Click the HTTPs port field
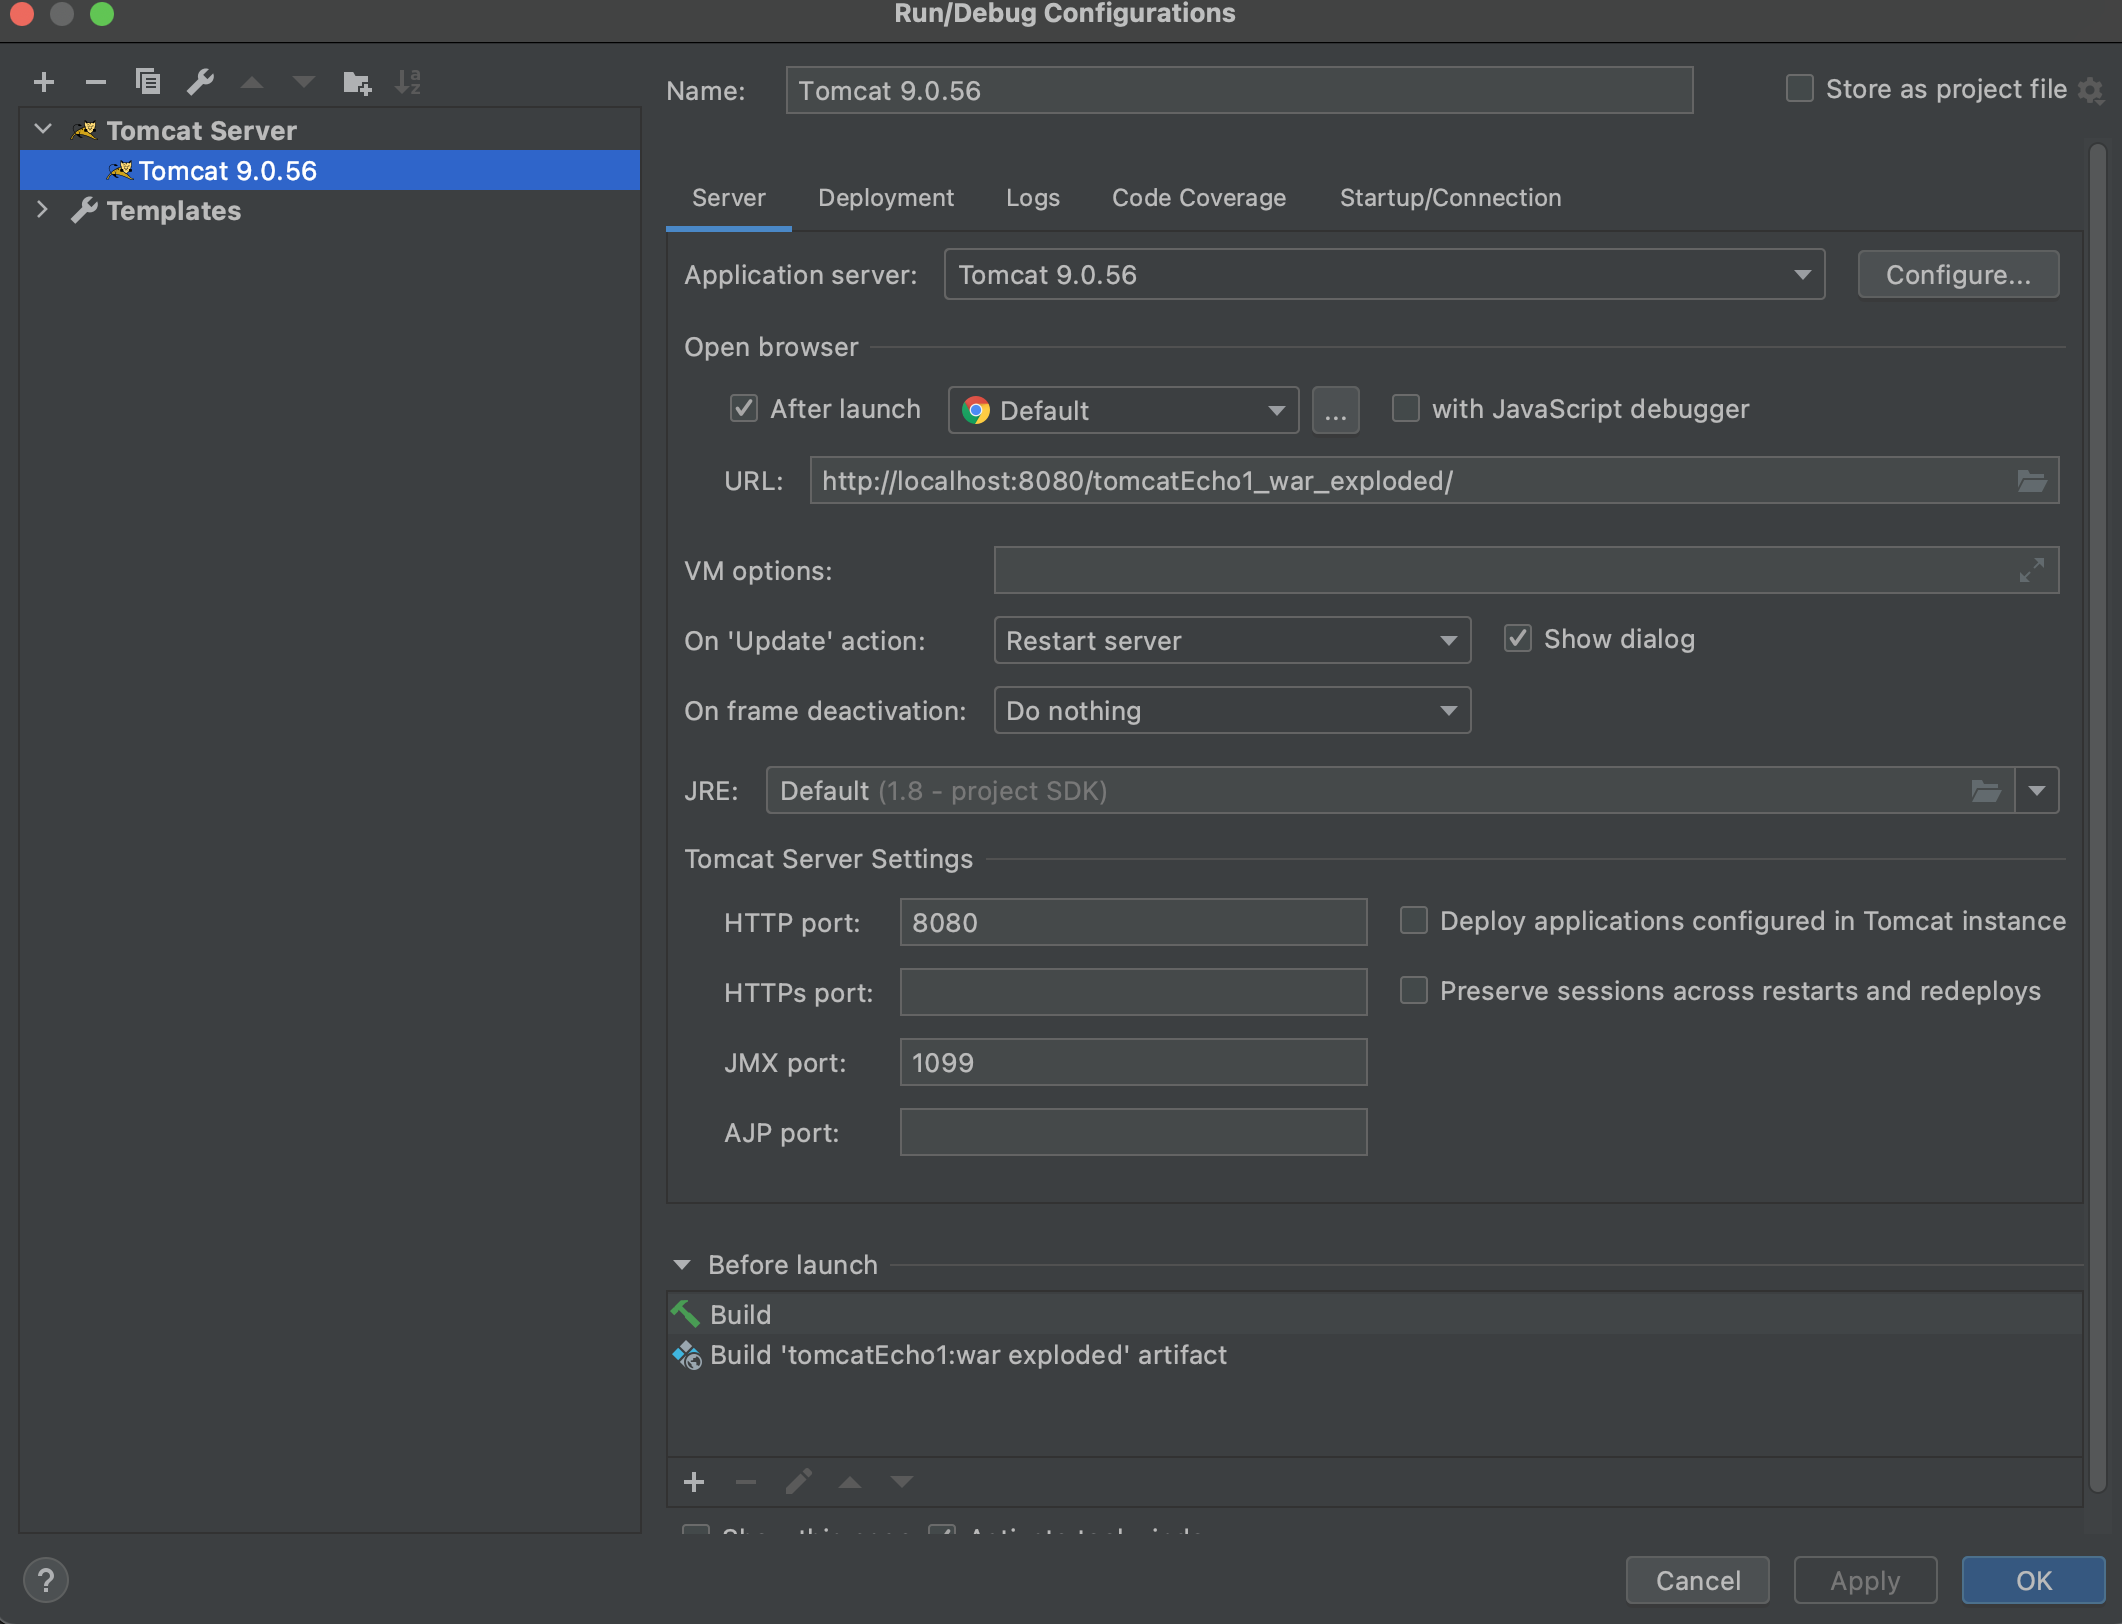The height and width of the screenshot is (1624, 2122). tap(1133, 992)
